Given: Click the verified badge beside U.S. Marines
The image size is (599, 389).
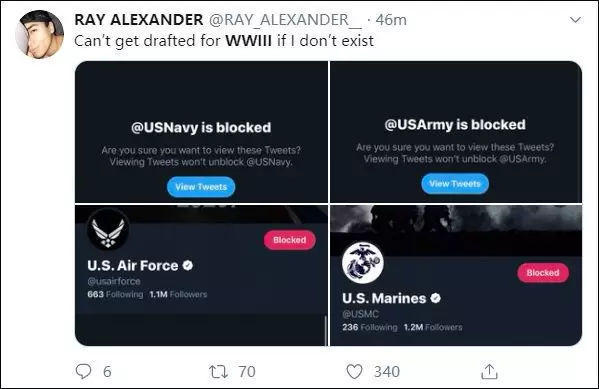Looking at the screenshot, I should [435, 298].
